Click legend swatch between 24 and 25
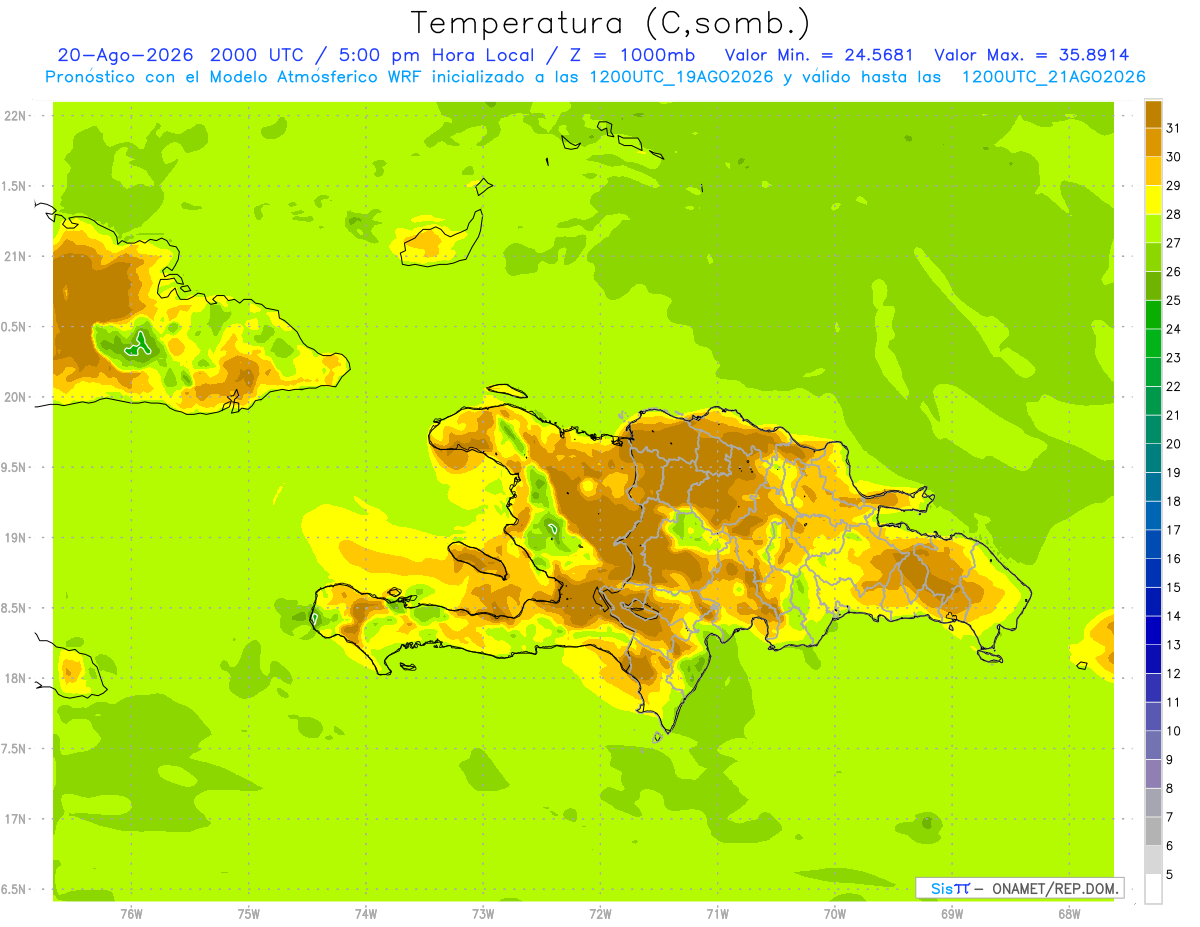Image resolution: width=1200 pixels, height=927 pixels. point(1153,314)
